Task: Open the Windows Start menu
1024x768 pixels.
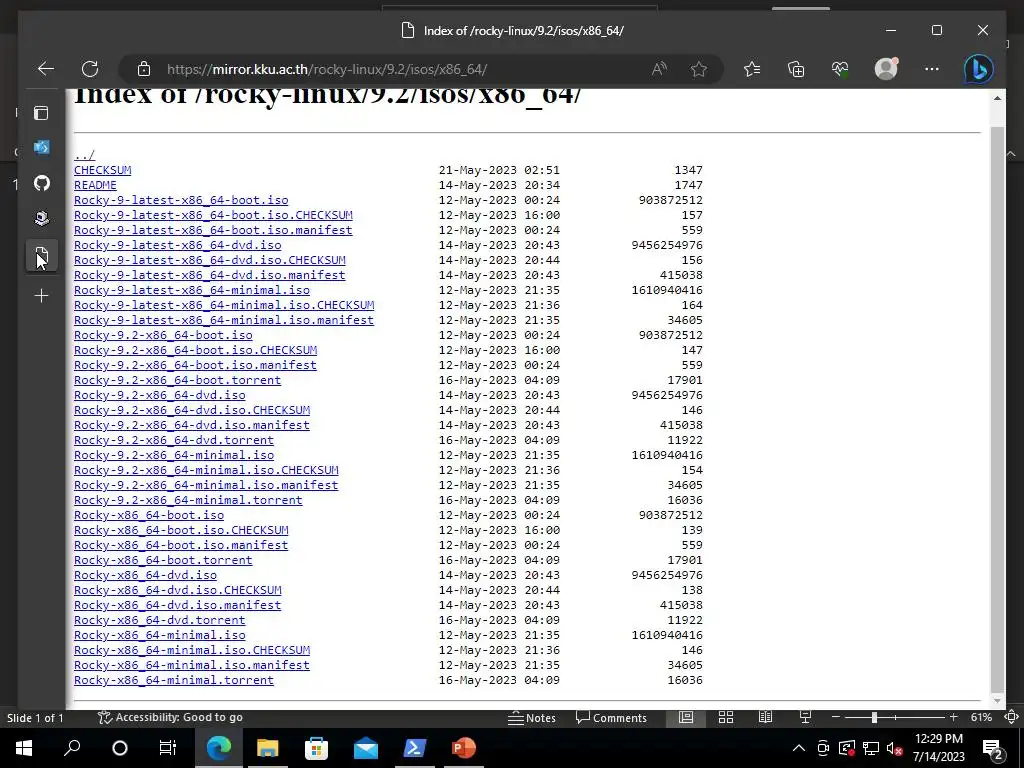Action: [x=24, y=748]
